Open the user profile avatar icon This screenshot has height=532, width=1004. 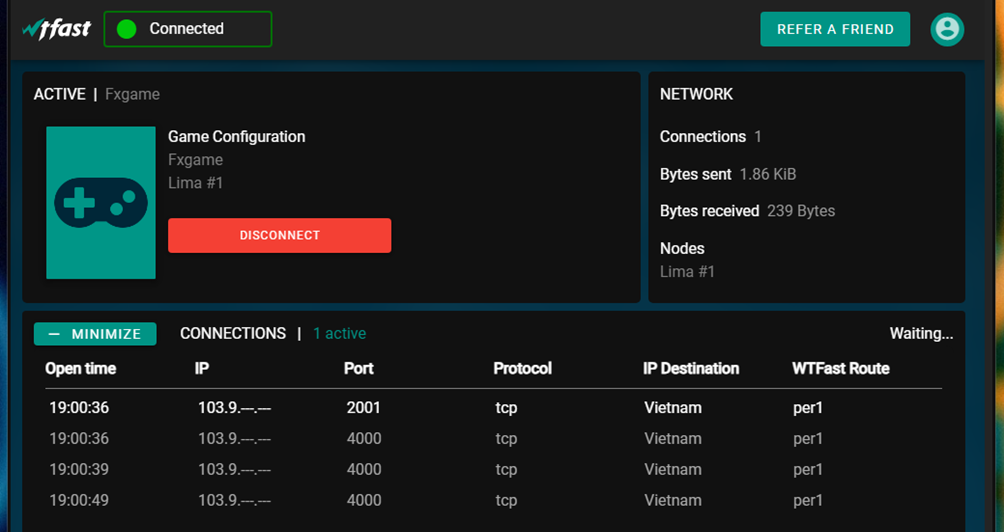click(x=946, y=29)
